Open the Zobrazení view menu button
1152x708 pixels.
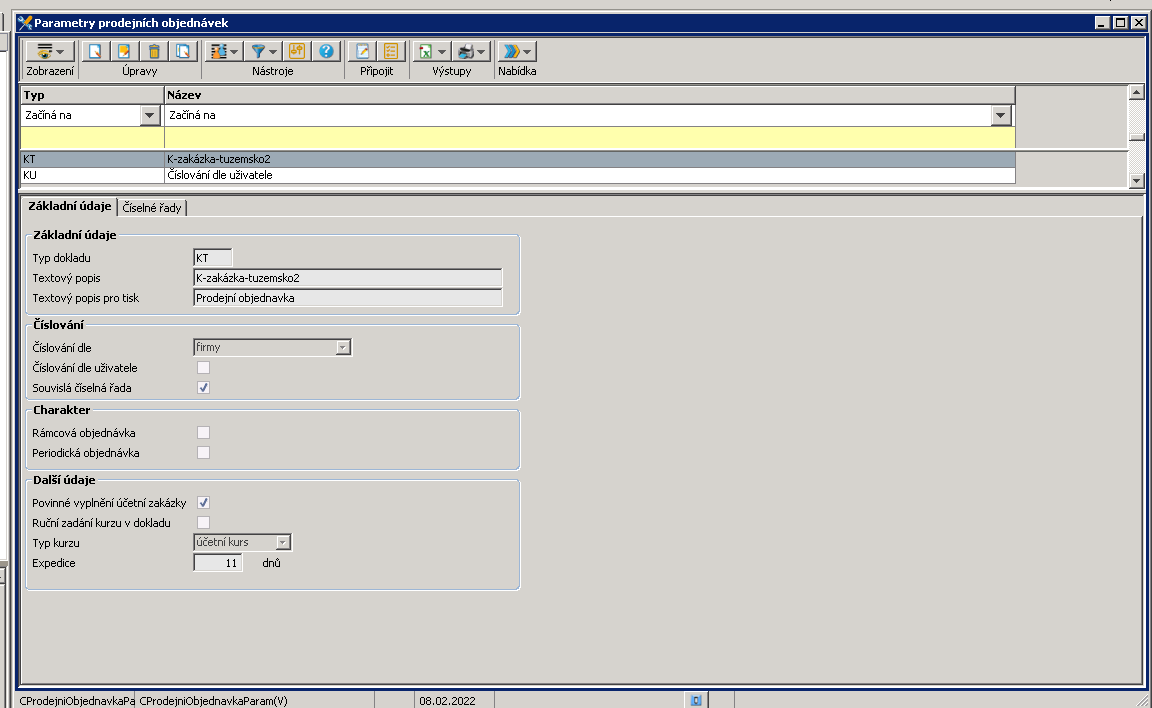(x=49, y=51)
